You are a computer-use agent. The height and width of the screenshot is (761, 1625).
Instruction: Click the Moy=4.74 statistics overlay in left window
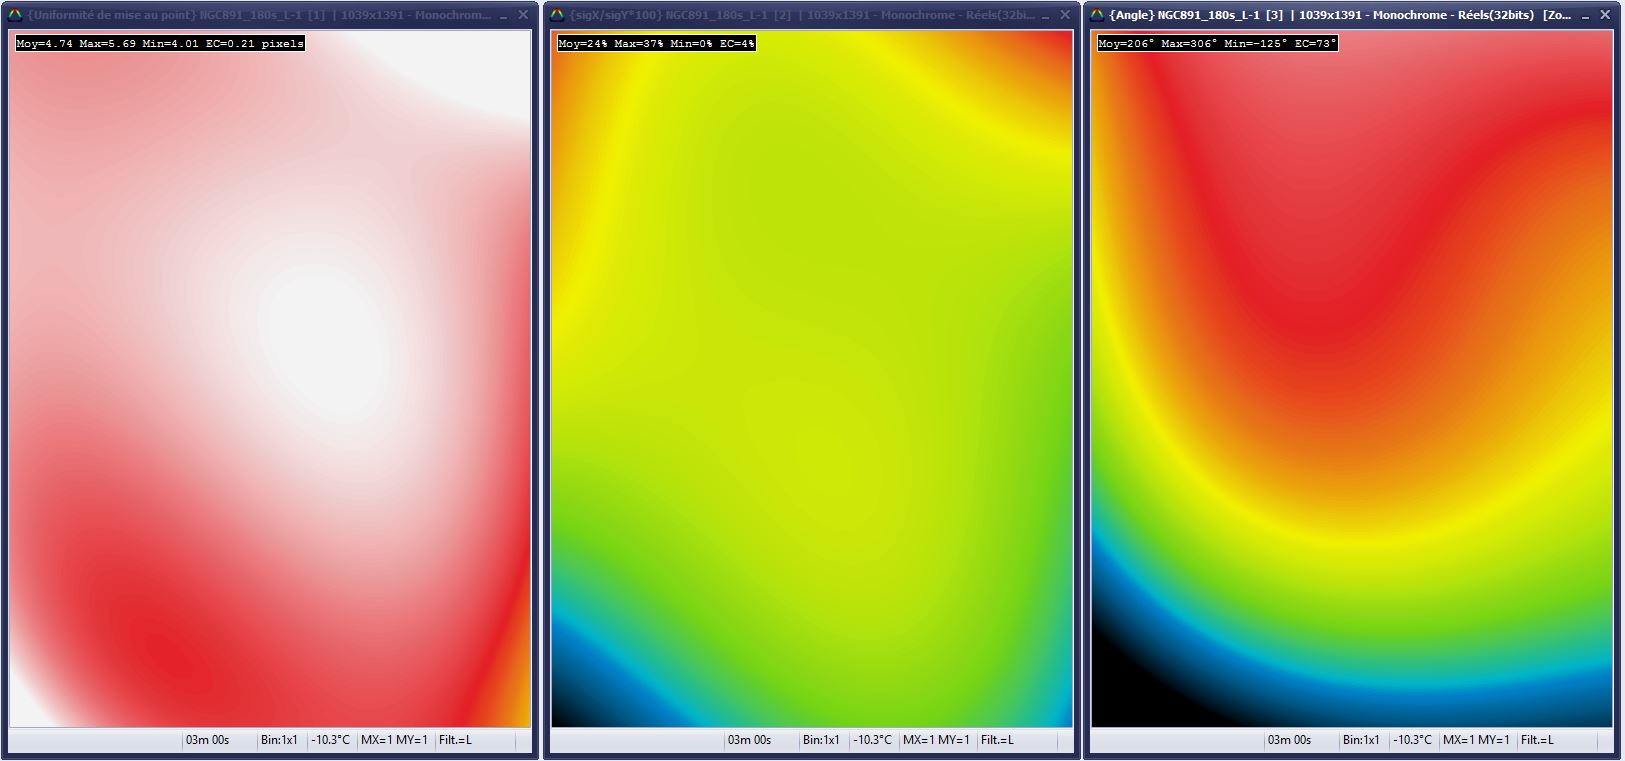click(x=160, y=43)
